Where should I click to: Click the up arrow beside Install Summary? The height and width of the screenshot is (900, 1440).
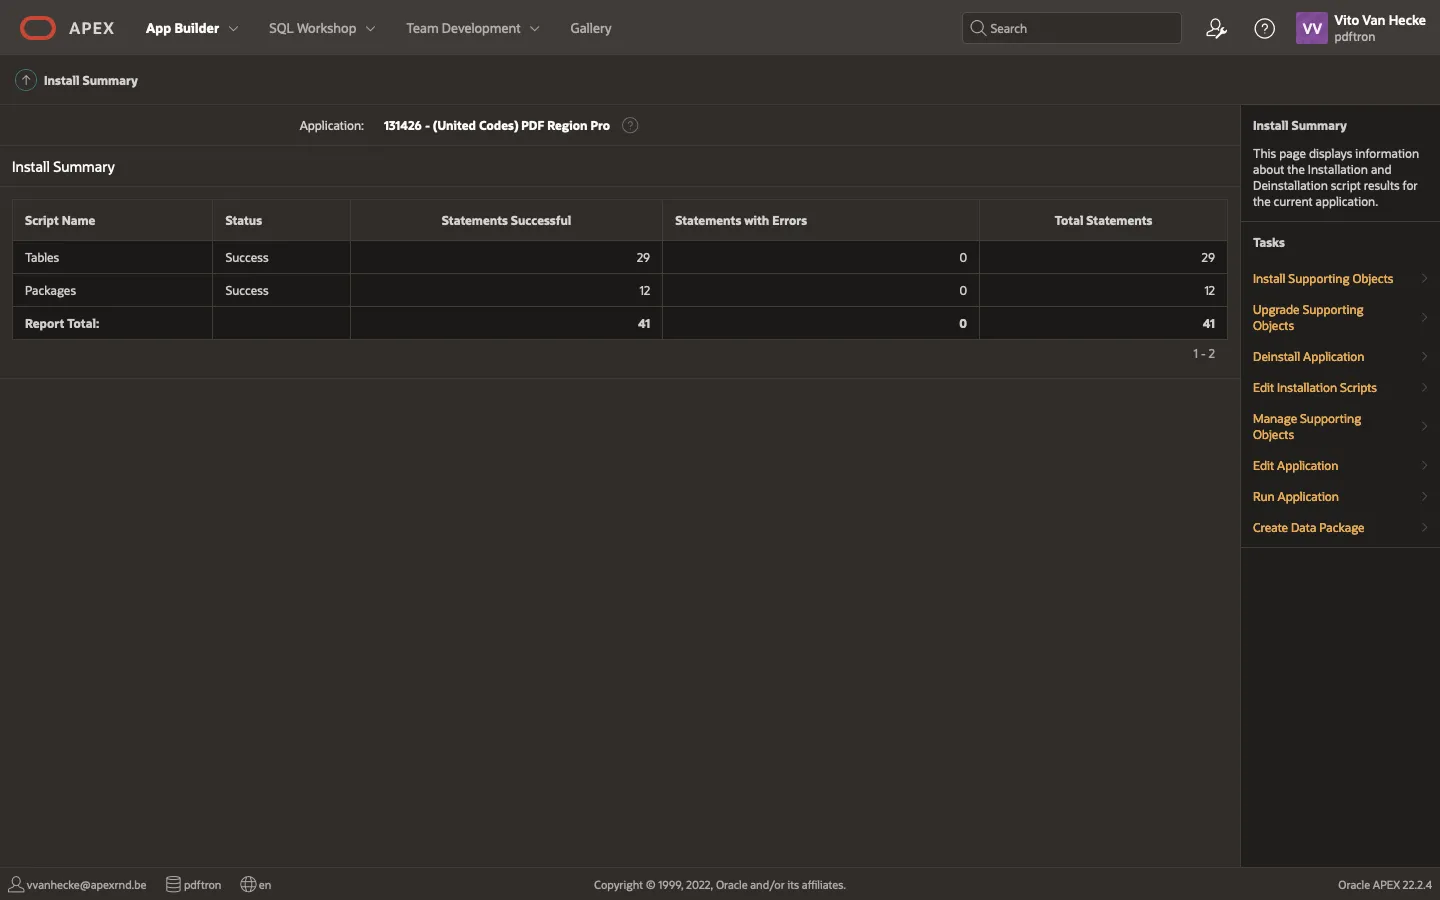[x=26, y=80]
